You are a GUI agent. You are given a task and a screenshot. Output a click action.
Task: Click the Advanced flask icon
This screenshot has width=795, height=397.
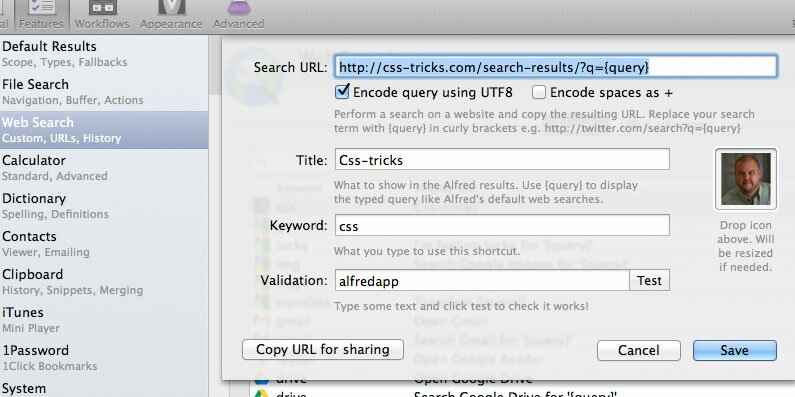[238, 7]
